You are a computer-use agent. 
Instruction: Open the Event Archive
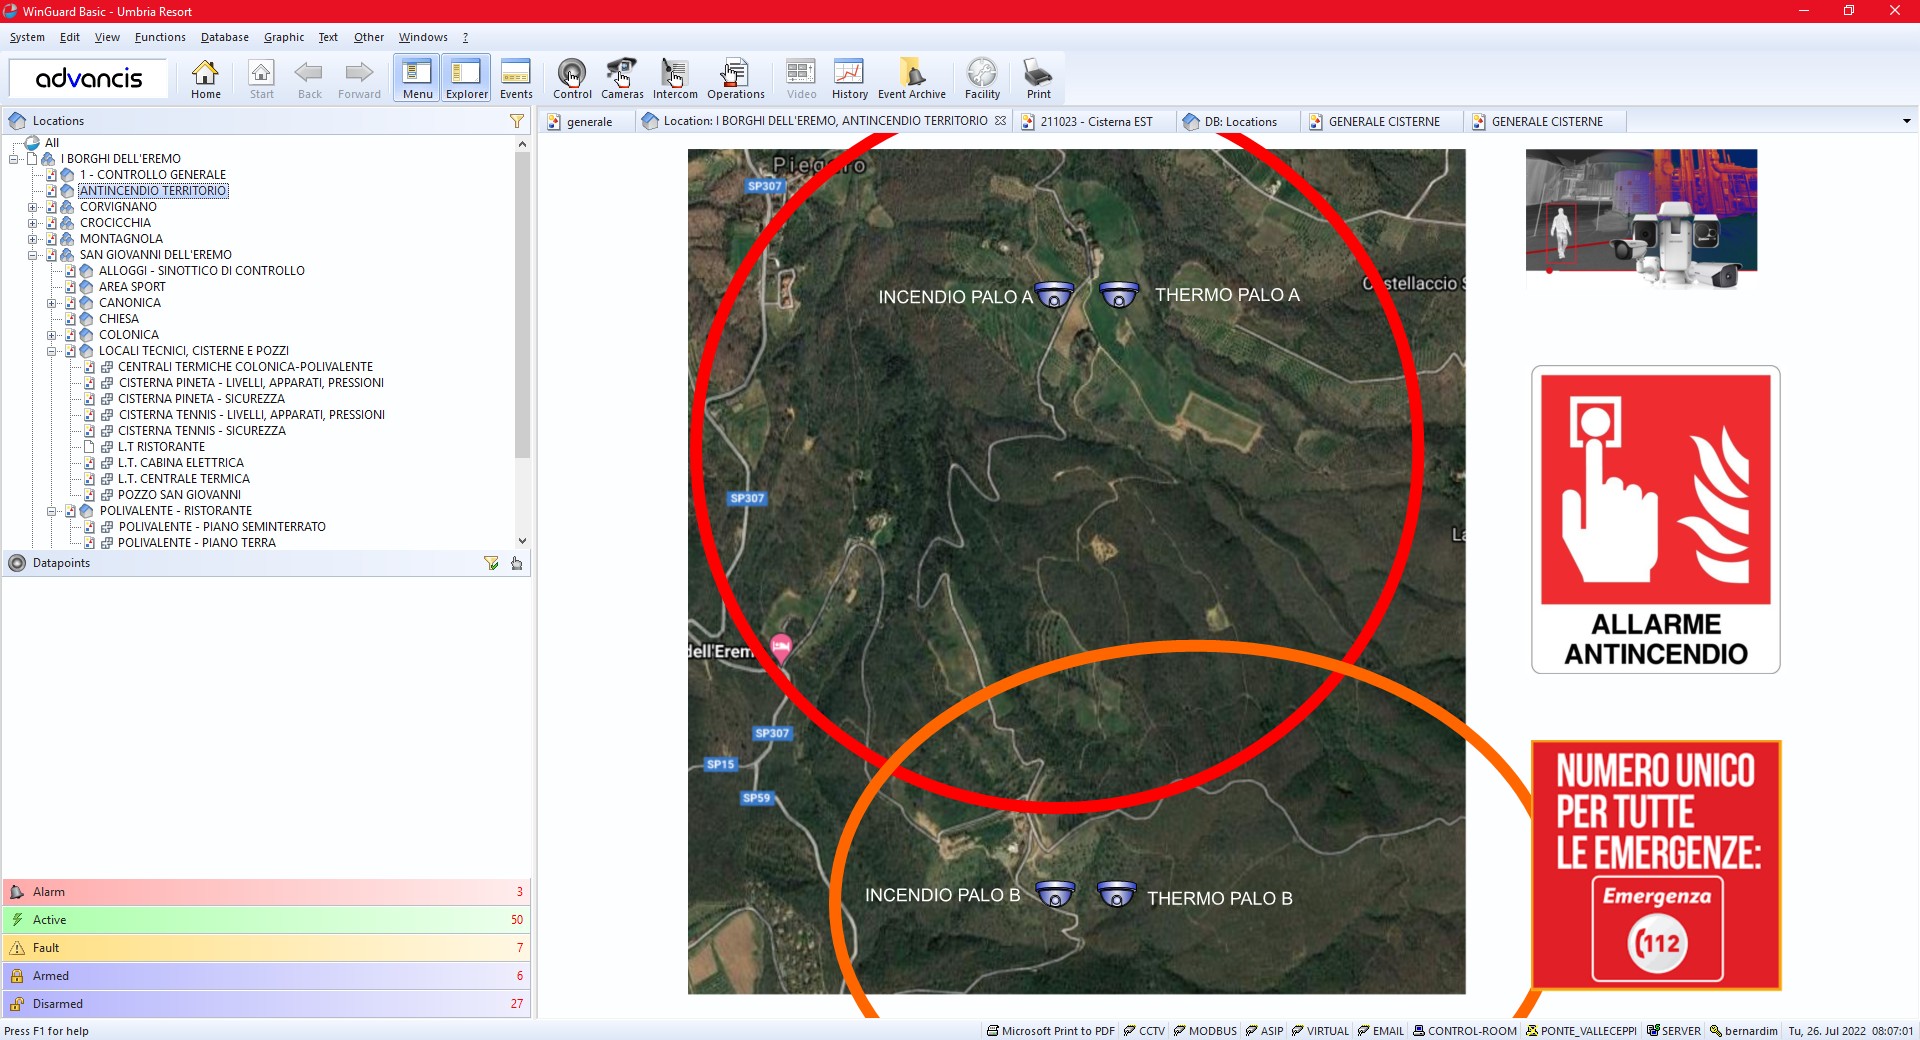[x=912, y=79]
